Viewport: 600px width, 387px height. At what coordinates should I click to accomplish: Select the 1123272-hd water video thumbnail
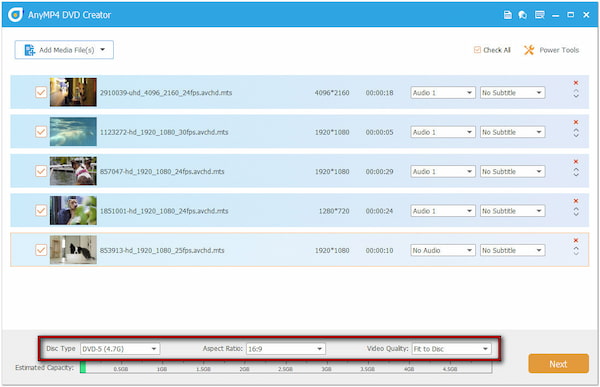coord(73,132)
